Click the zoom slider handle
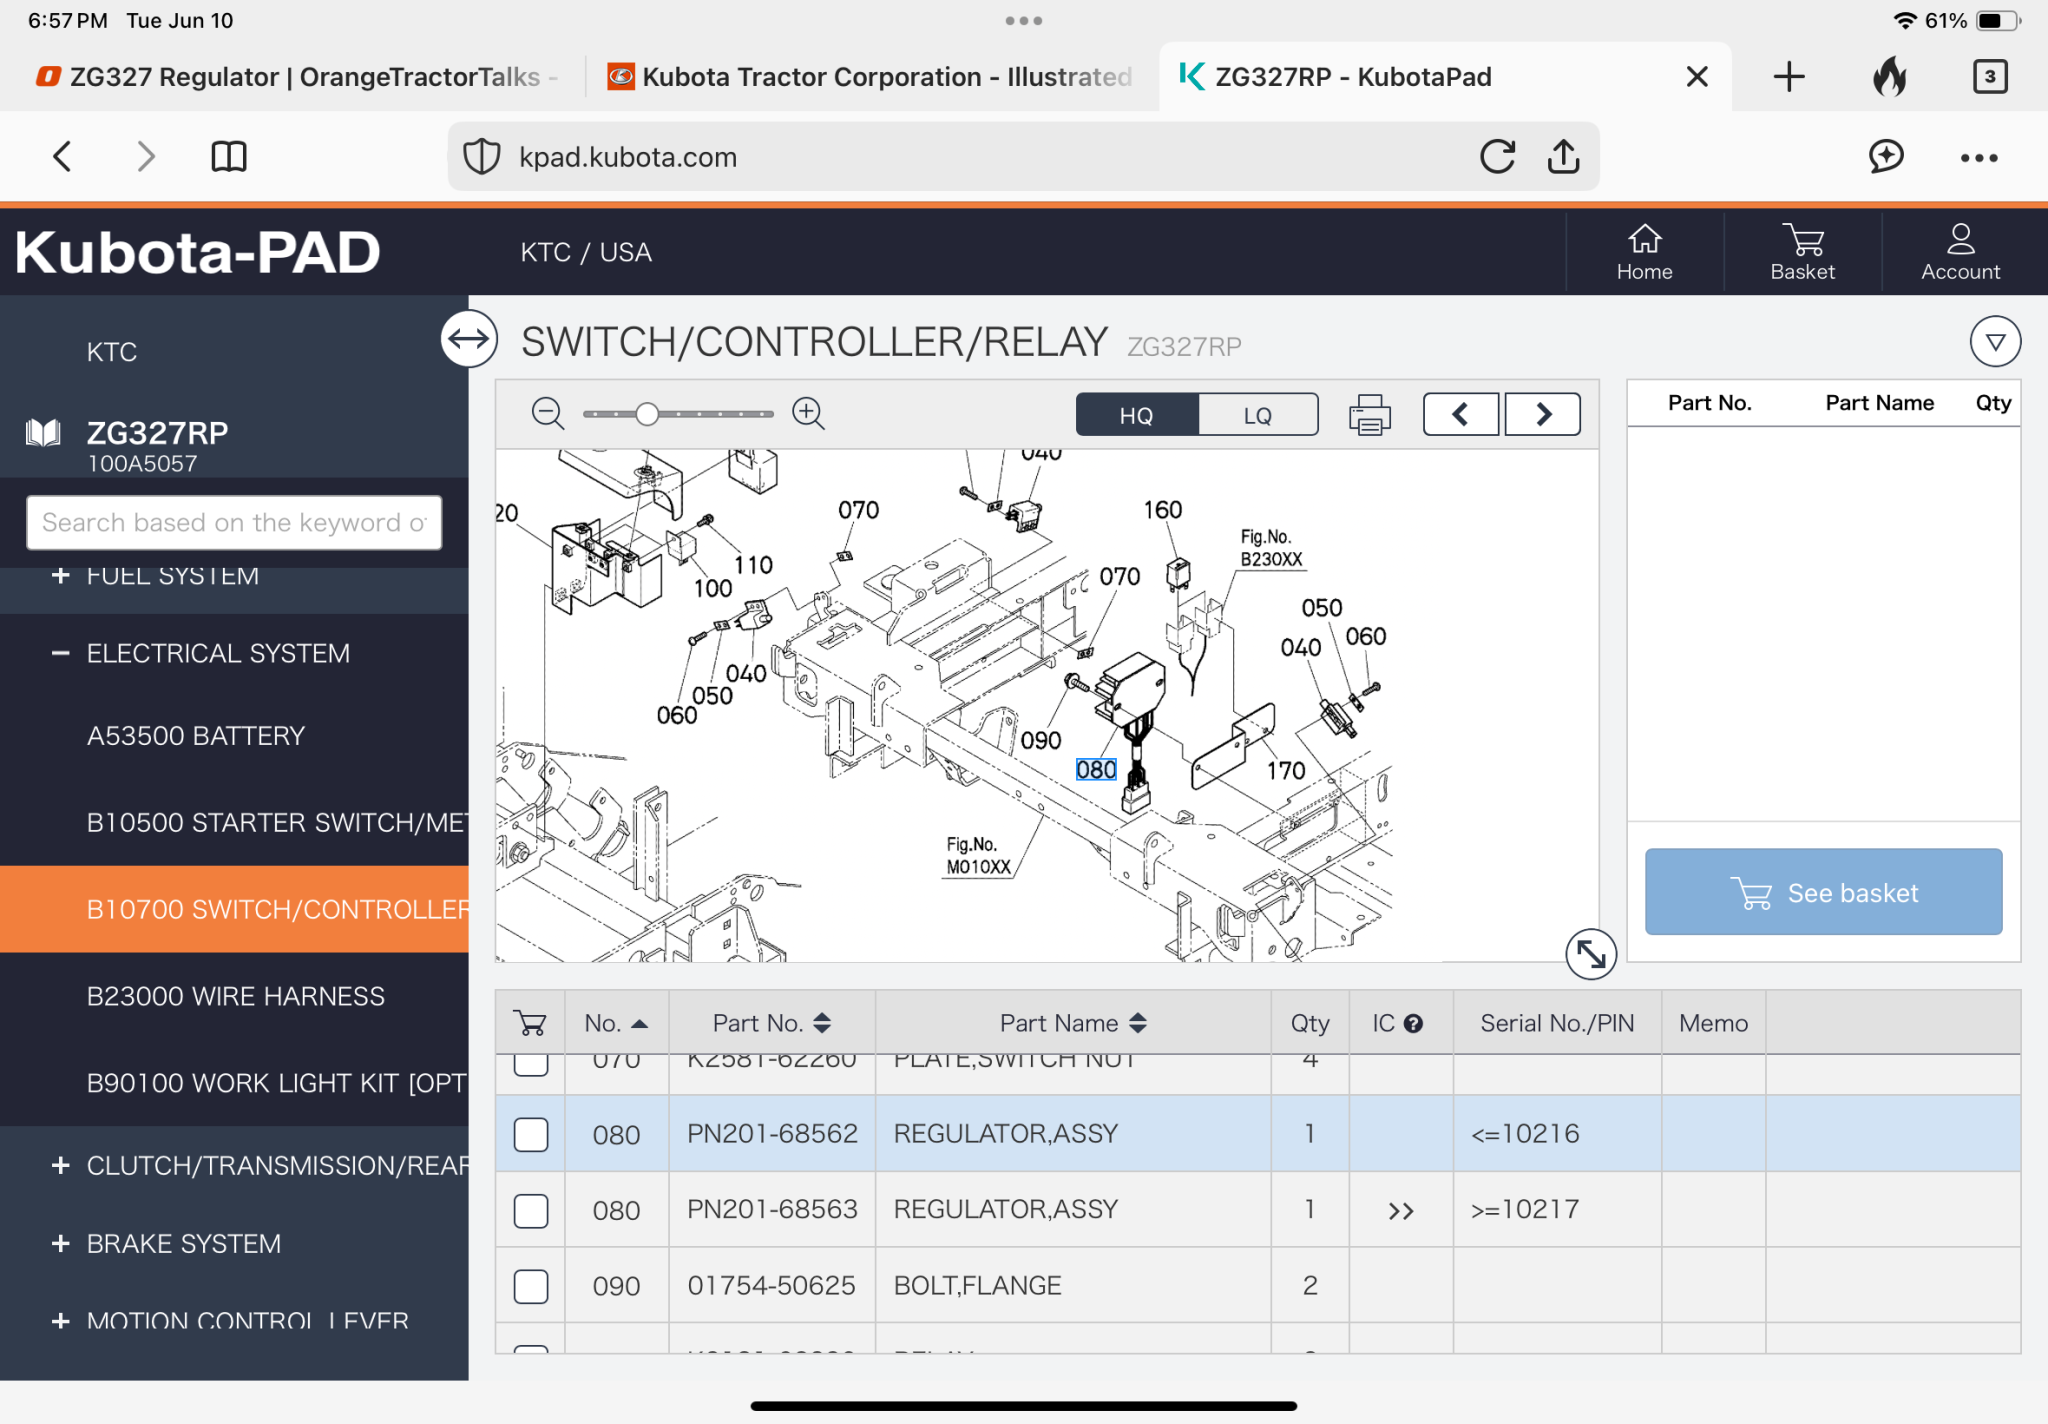Viewport: 2048px width, 1424px height. coord(648,413)
